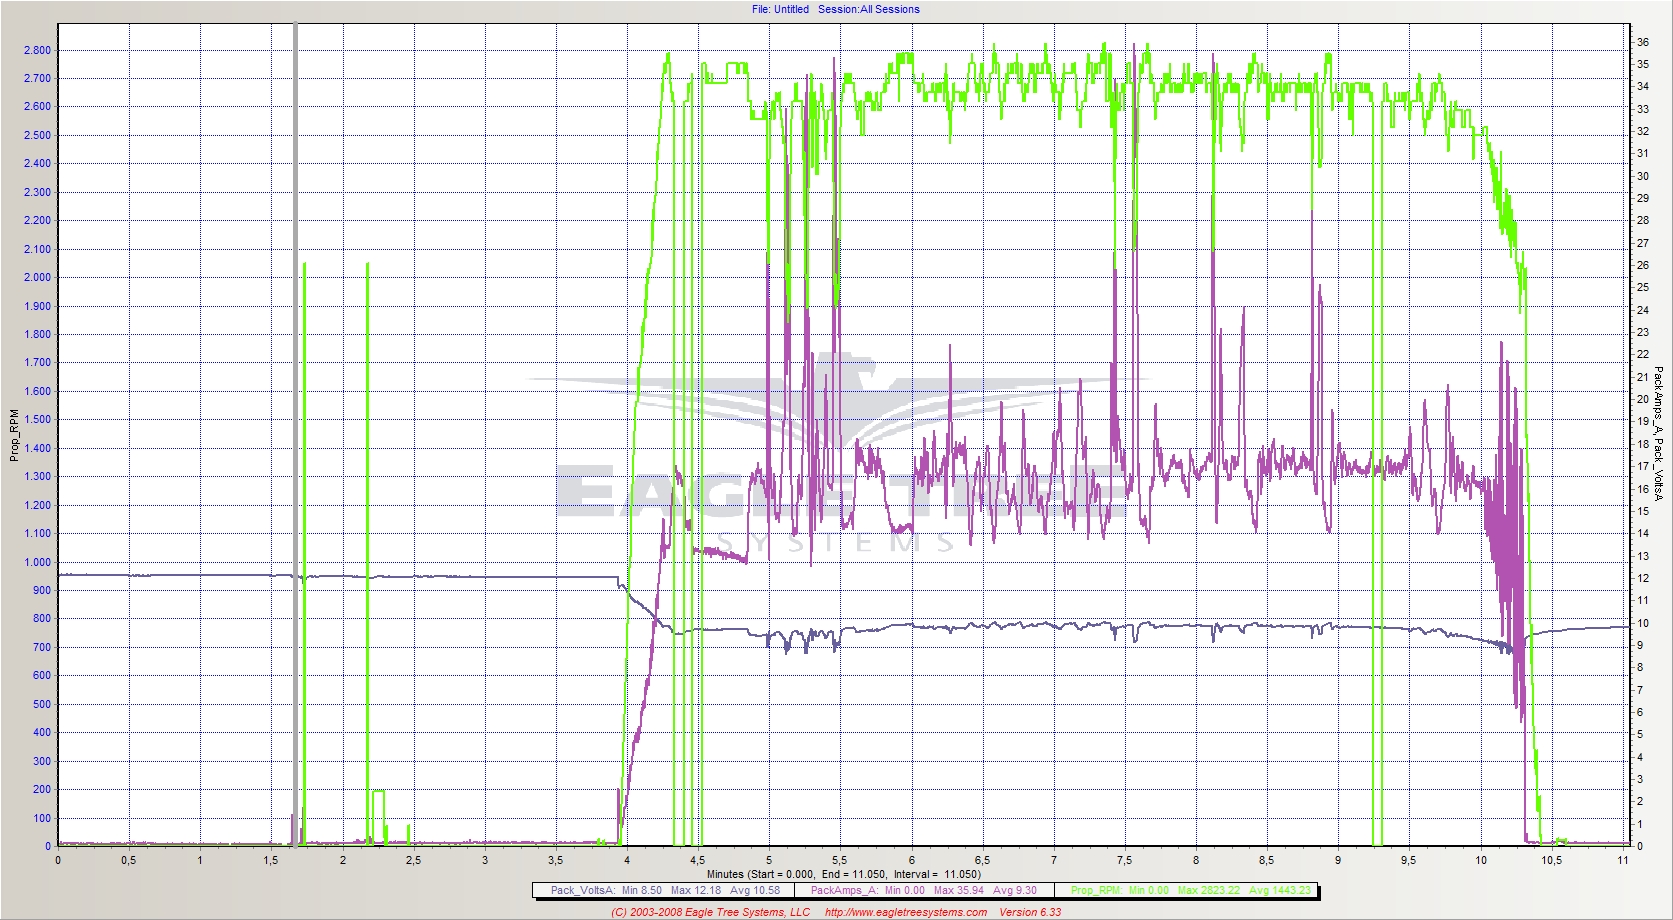The width and height of the screenshot is (1673, 920).
Task: Click the Prop_RPM 'Avg 1443.23' value
Action: tap(1280, 890)
